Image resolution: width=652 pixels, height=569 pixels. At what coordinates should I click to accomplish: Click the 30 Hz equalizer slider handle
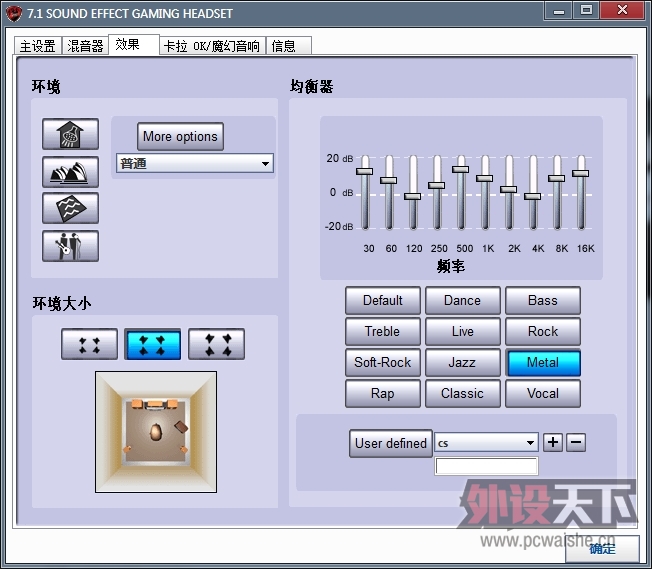[x=365, y=171]
